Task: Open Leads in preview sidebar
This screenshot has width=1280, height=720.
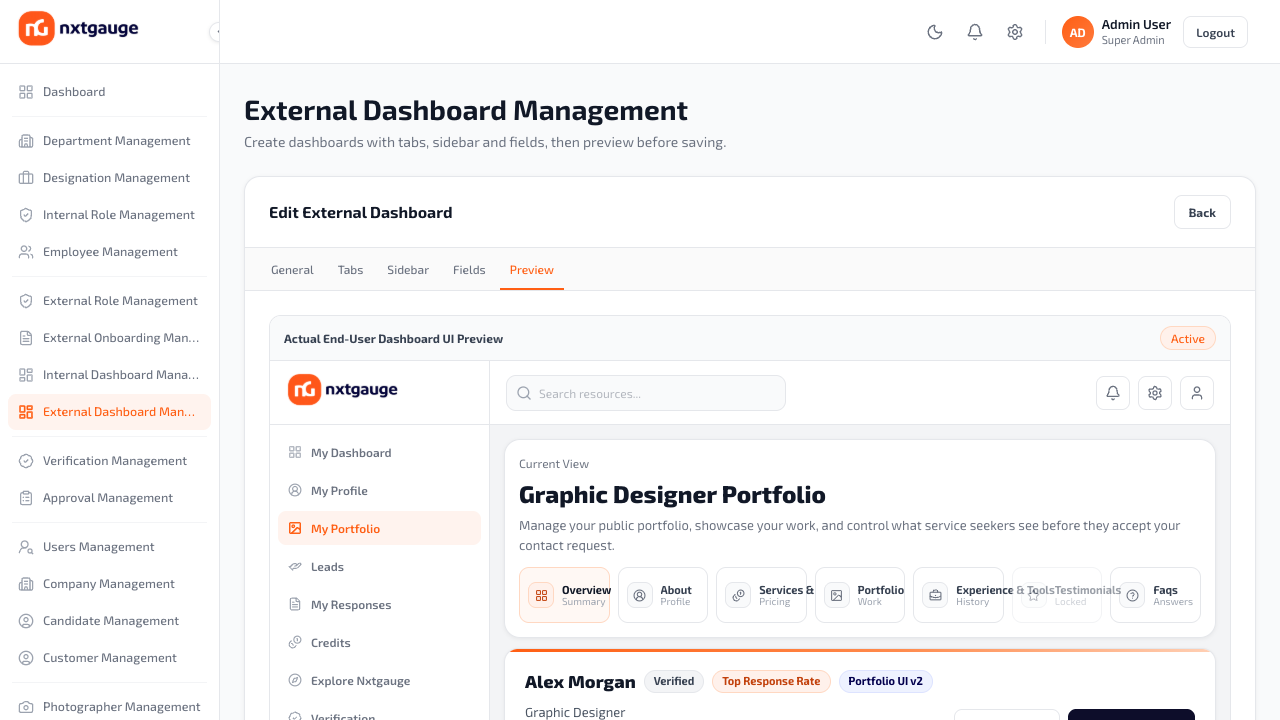Action: (x=379, y=567)
